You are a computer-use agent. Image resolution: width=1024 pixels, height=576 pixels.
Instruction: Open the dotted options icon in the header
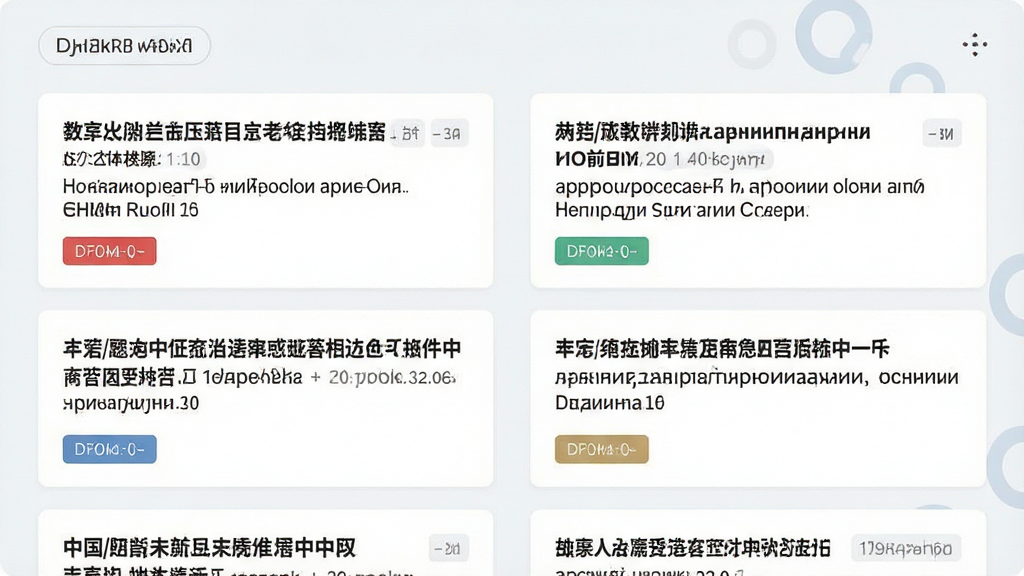[x=974, y=45]
